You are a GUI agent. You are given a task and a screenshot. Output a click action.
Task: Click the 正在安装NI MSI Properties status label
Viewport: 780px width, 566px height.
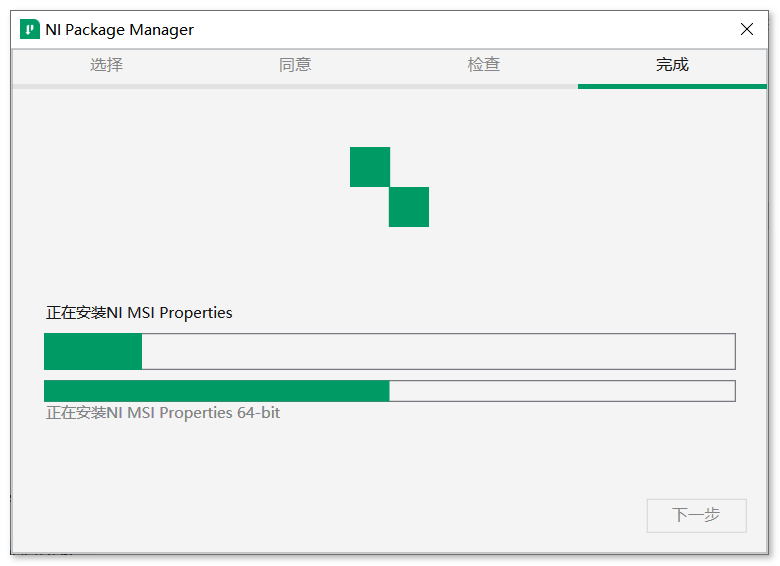point(139,313)
